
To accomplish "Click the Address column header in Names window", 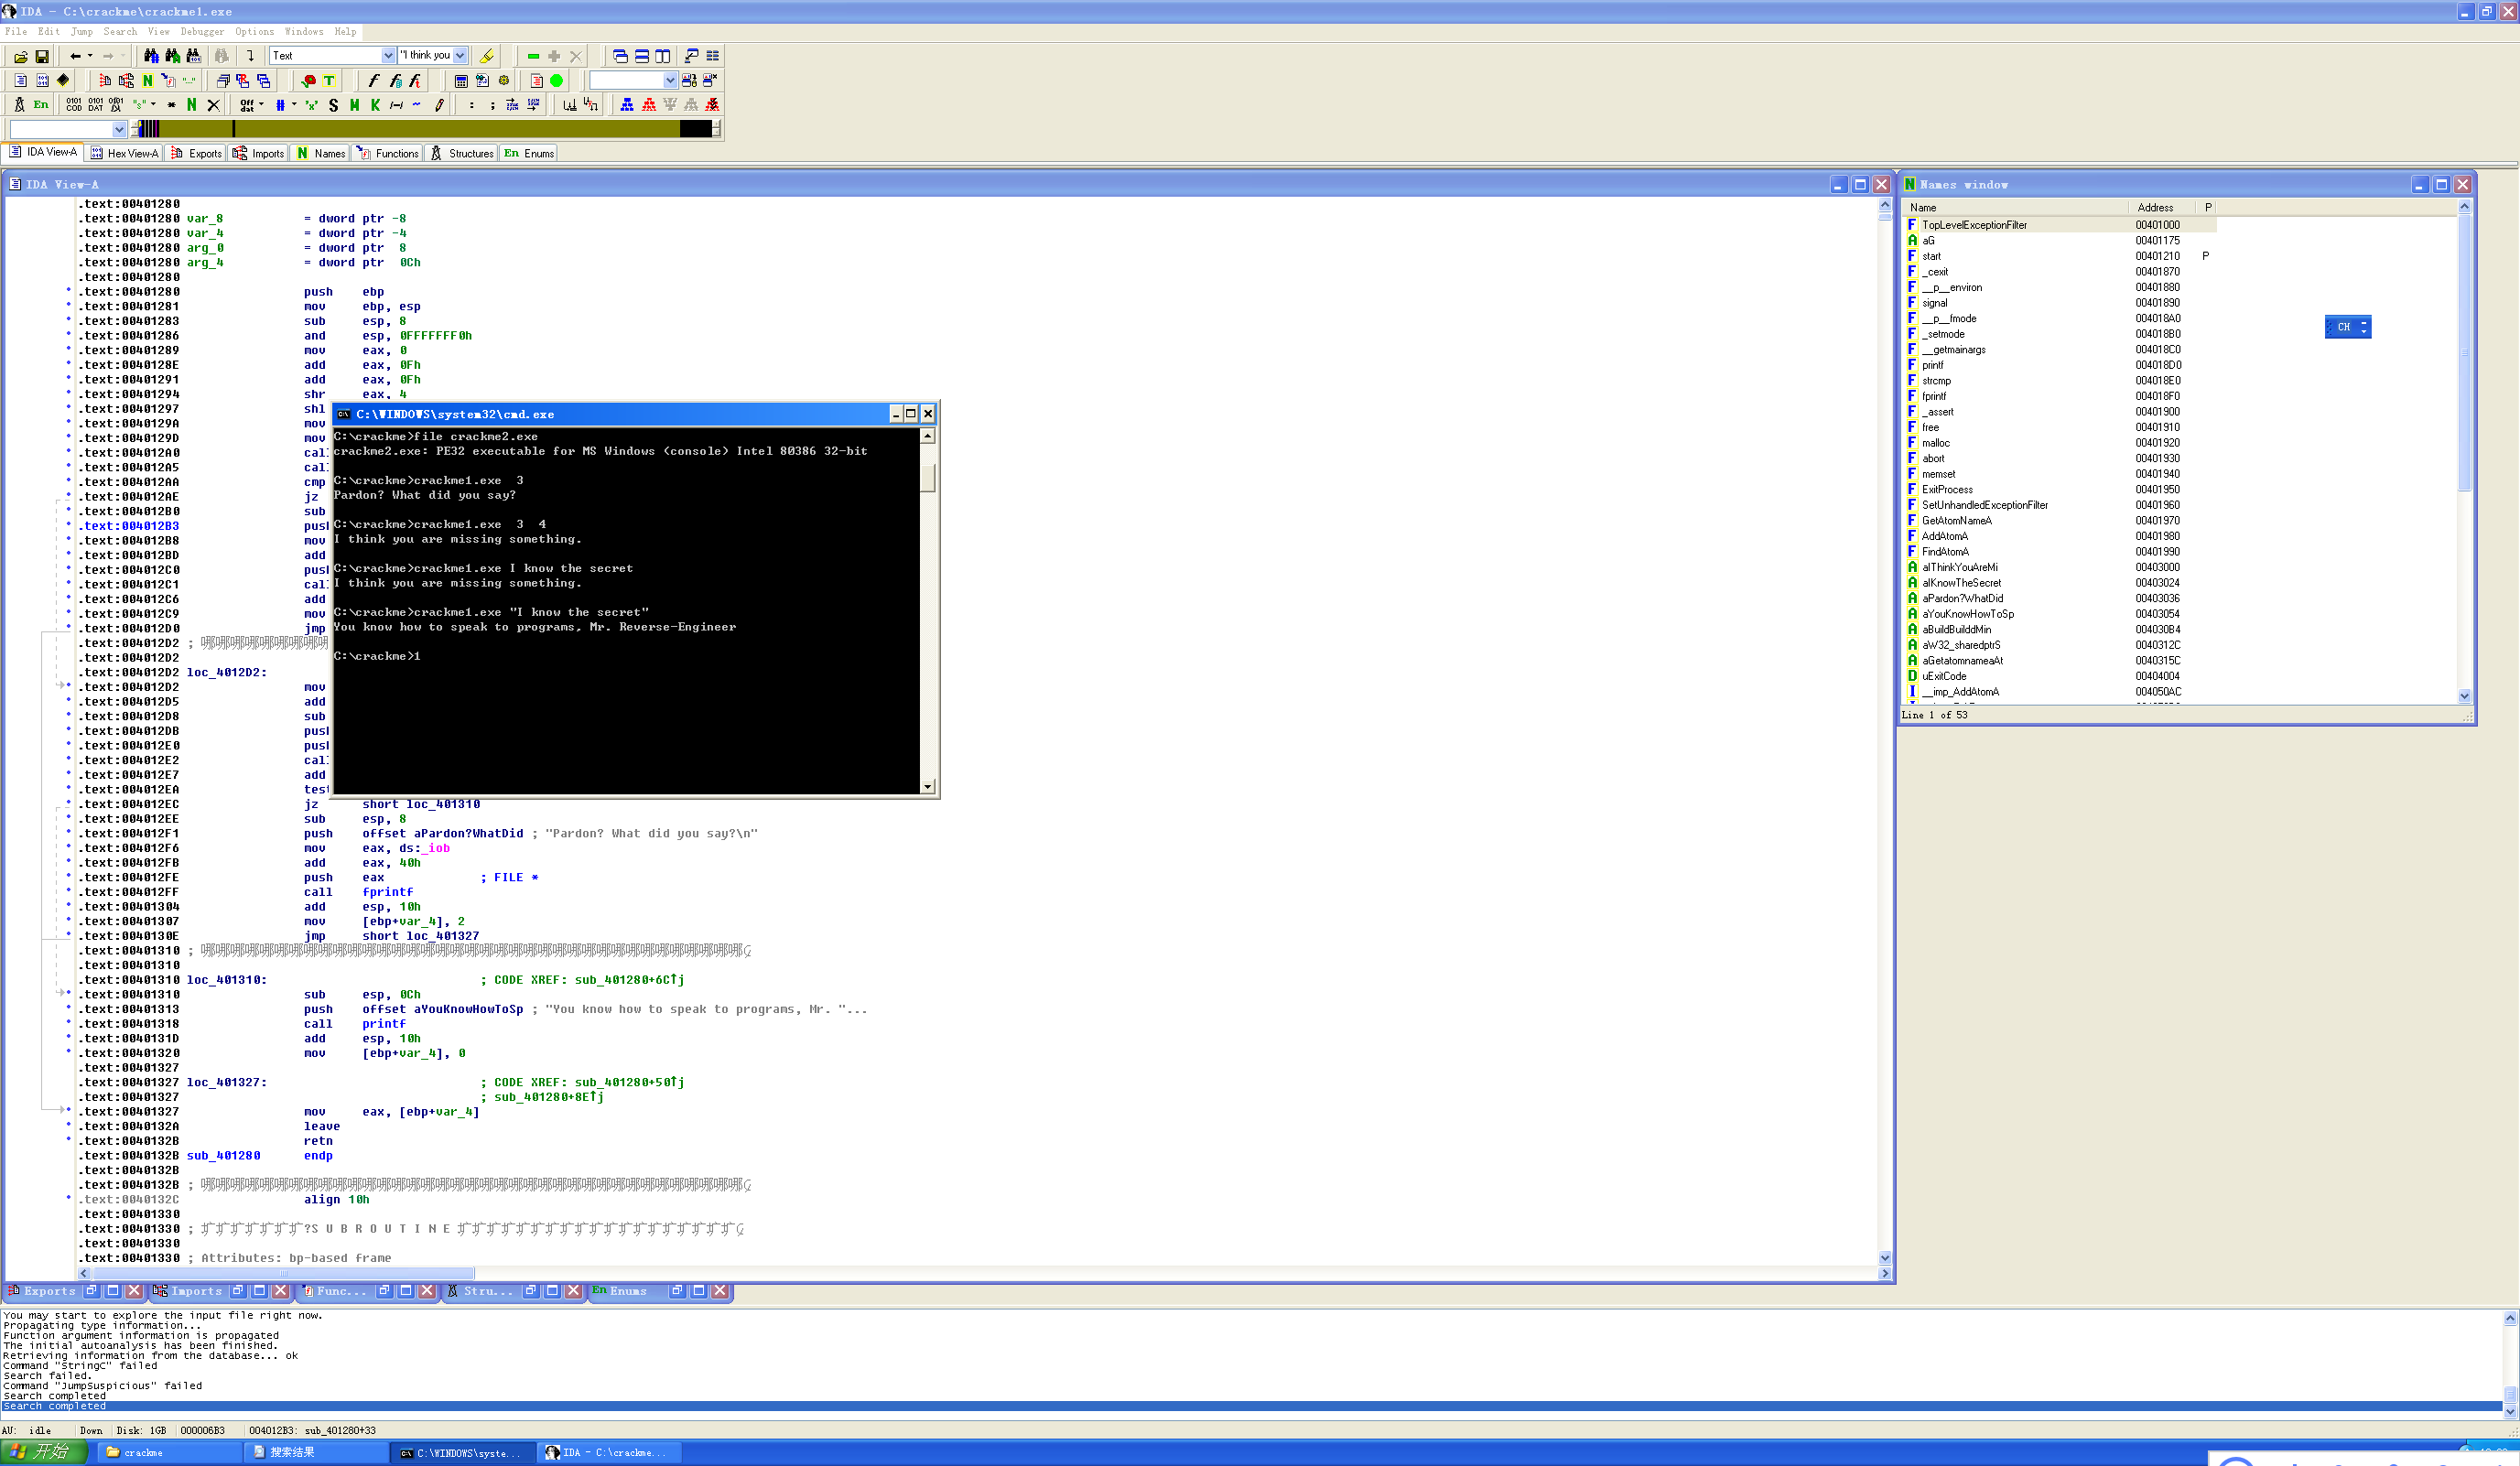I will pyautogui.click(x=2155, y=208).
